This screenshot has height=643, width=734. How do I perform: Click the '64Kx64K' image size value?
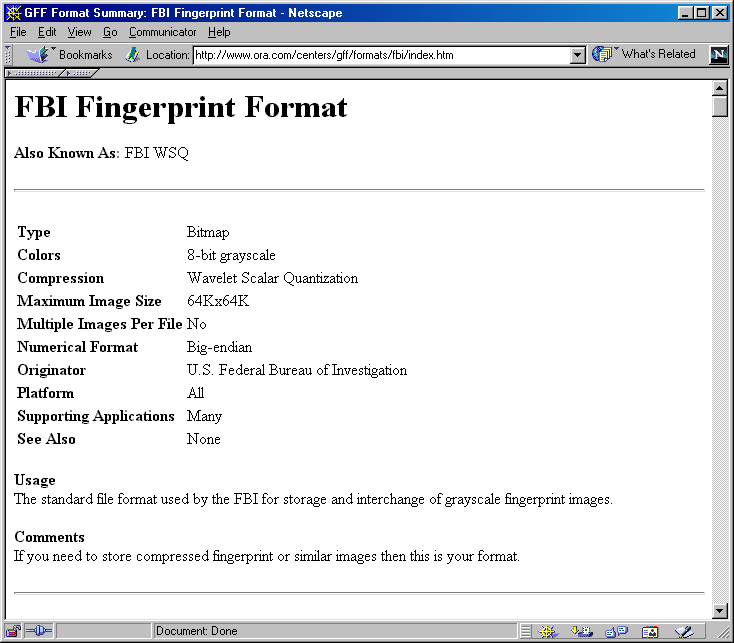218,301
